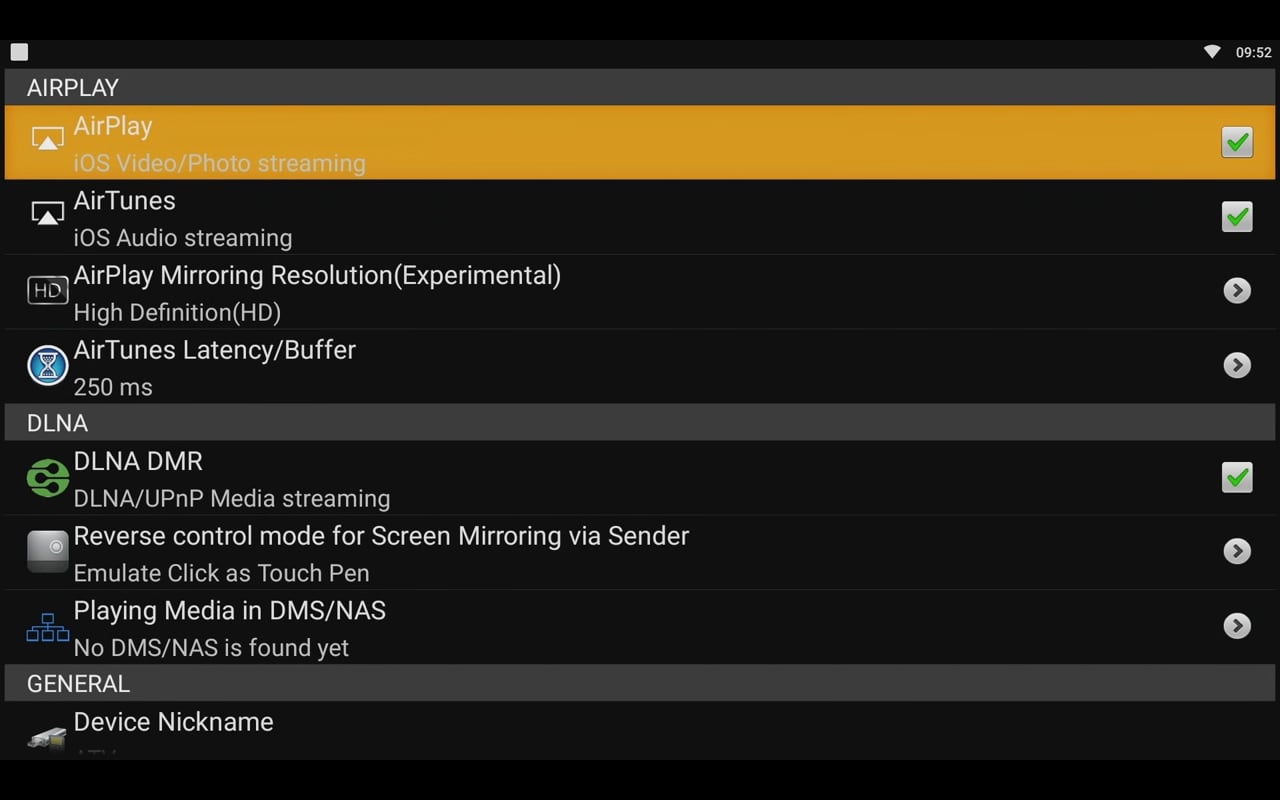Expand AirPlay Mirroring Resolution options
Image resolution: width=1280 pixels, height=800 pixels.
[x=1237, y=290]
